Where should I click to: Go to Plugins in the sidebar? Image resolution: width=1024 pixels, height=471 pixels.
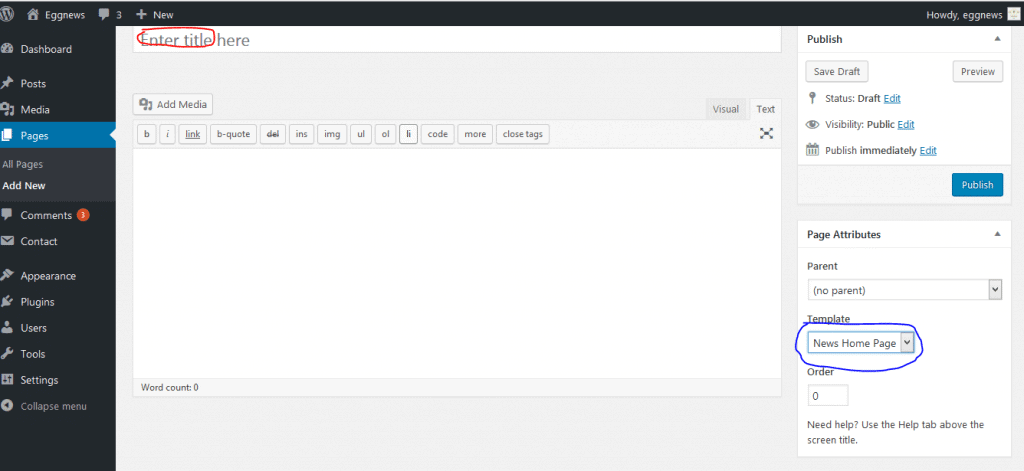37,301
